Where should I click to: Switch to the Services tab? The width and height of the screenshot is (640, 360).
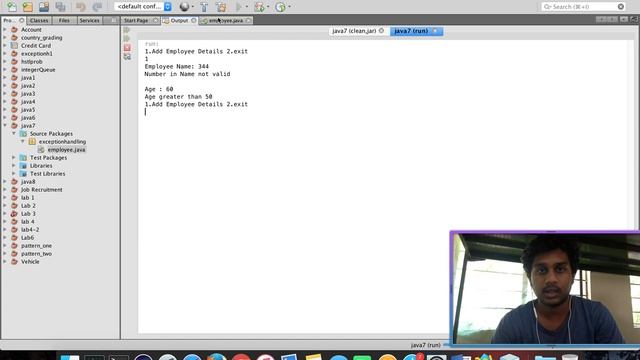click(89, 20)
